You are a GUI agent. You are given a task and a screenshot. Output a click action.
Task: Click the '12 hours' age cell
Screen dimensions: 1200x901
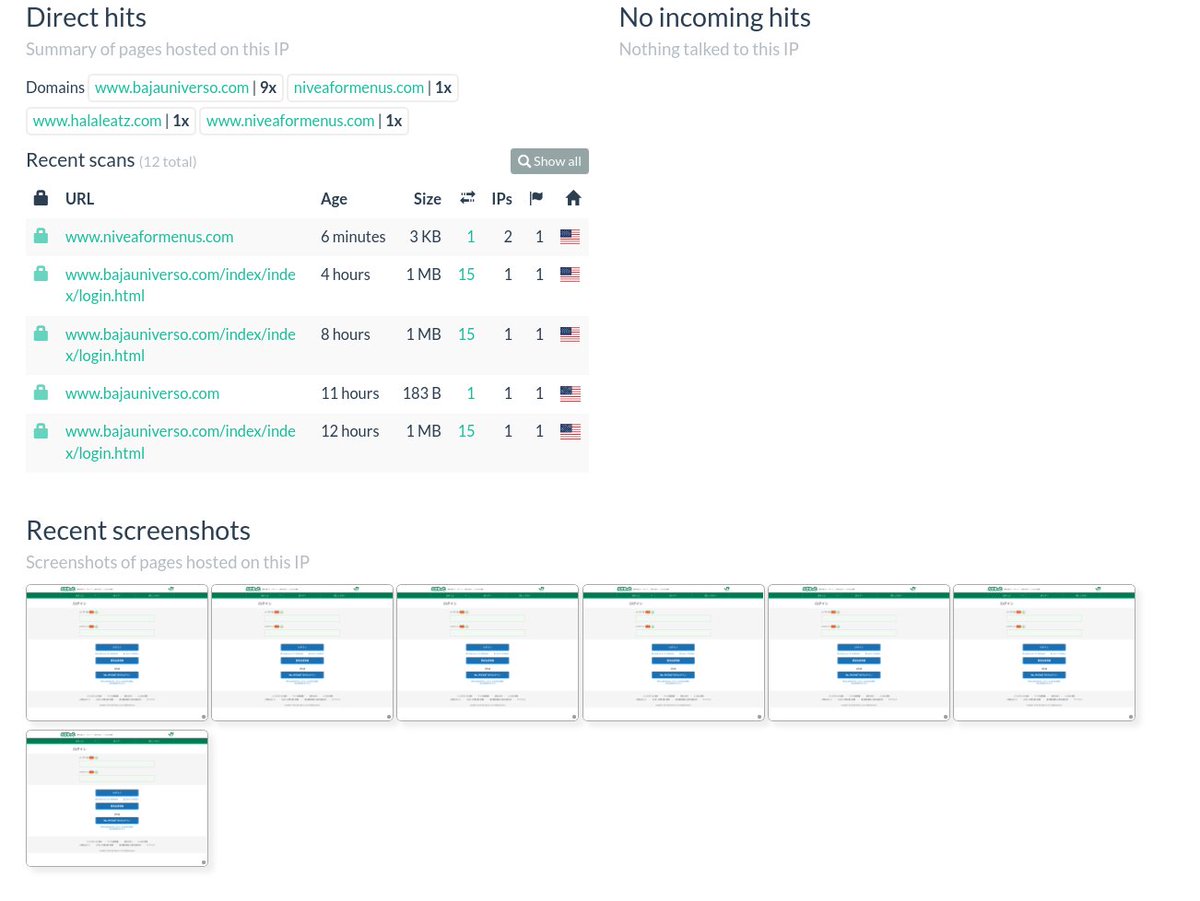[350, 431]
